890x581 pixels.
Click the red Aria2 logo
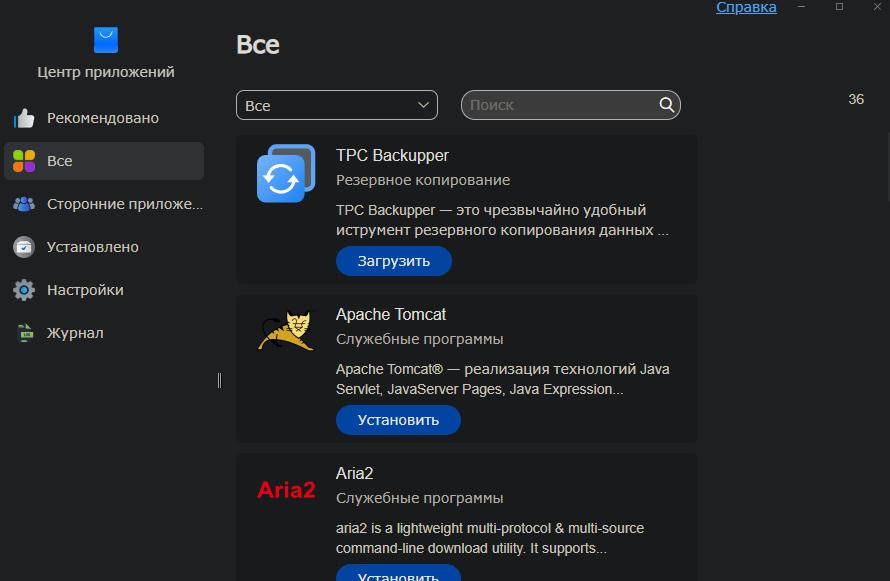pos(286,490)
